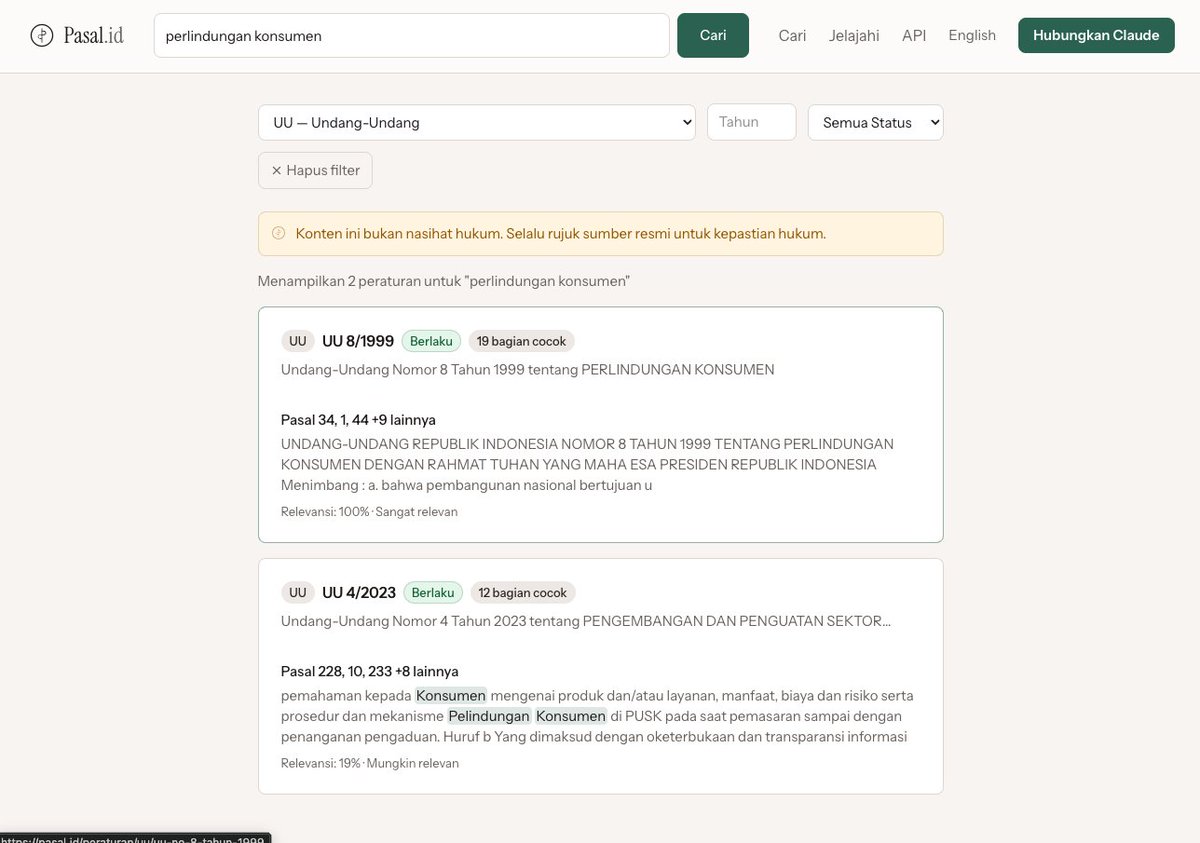Open the UU 4/2023 result title
The width and height of the screenshot is (1200, 843).
(359, 592)
